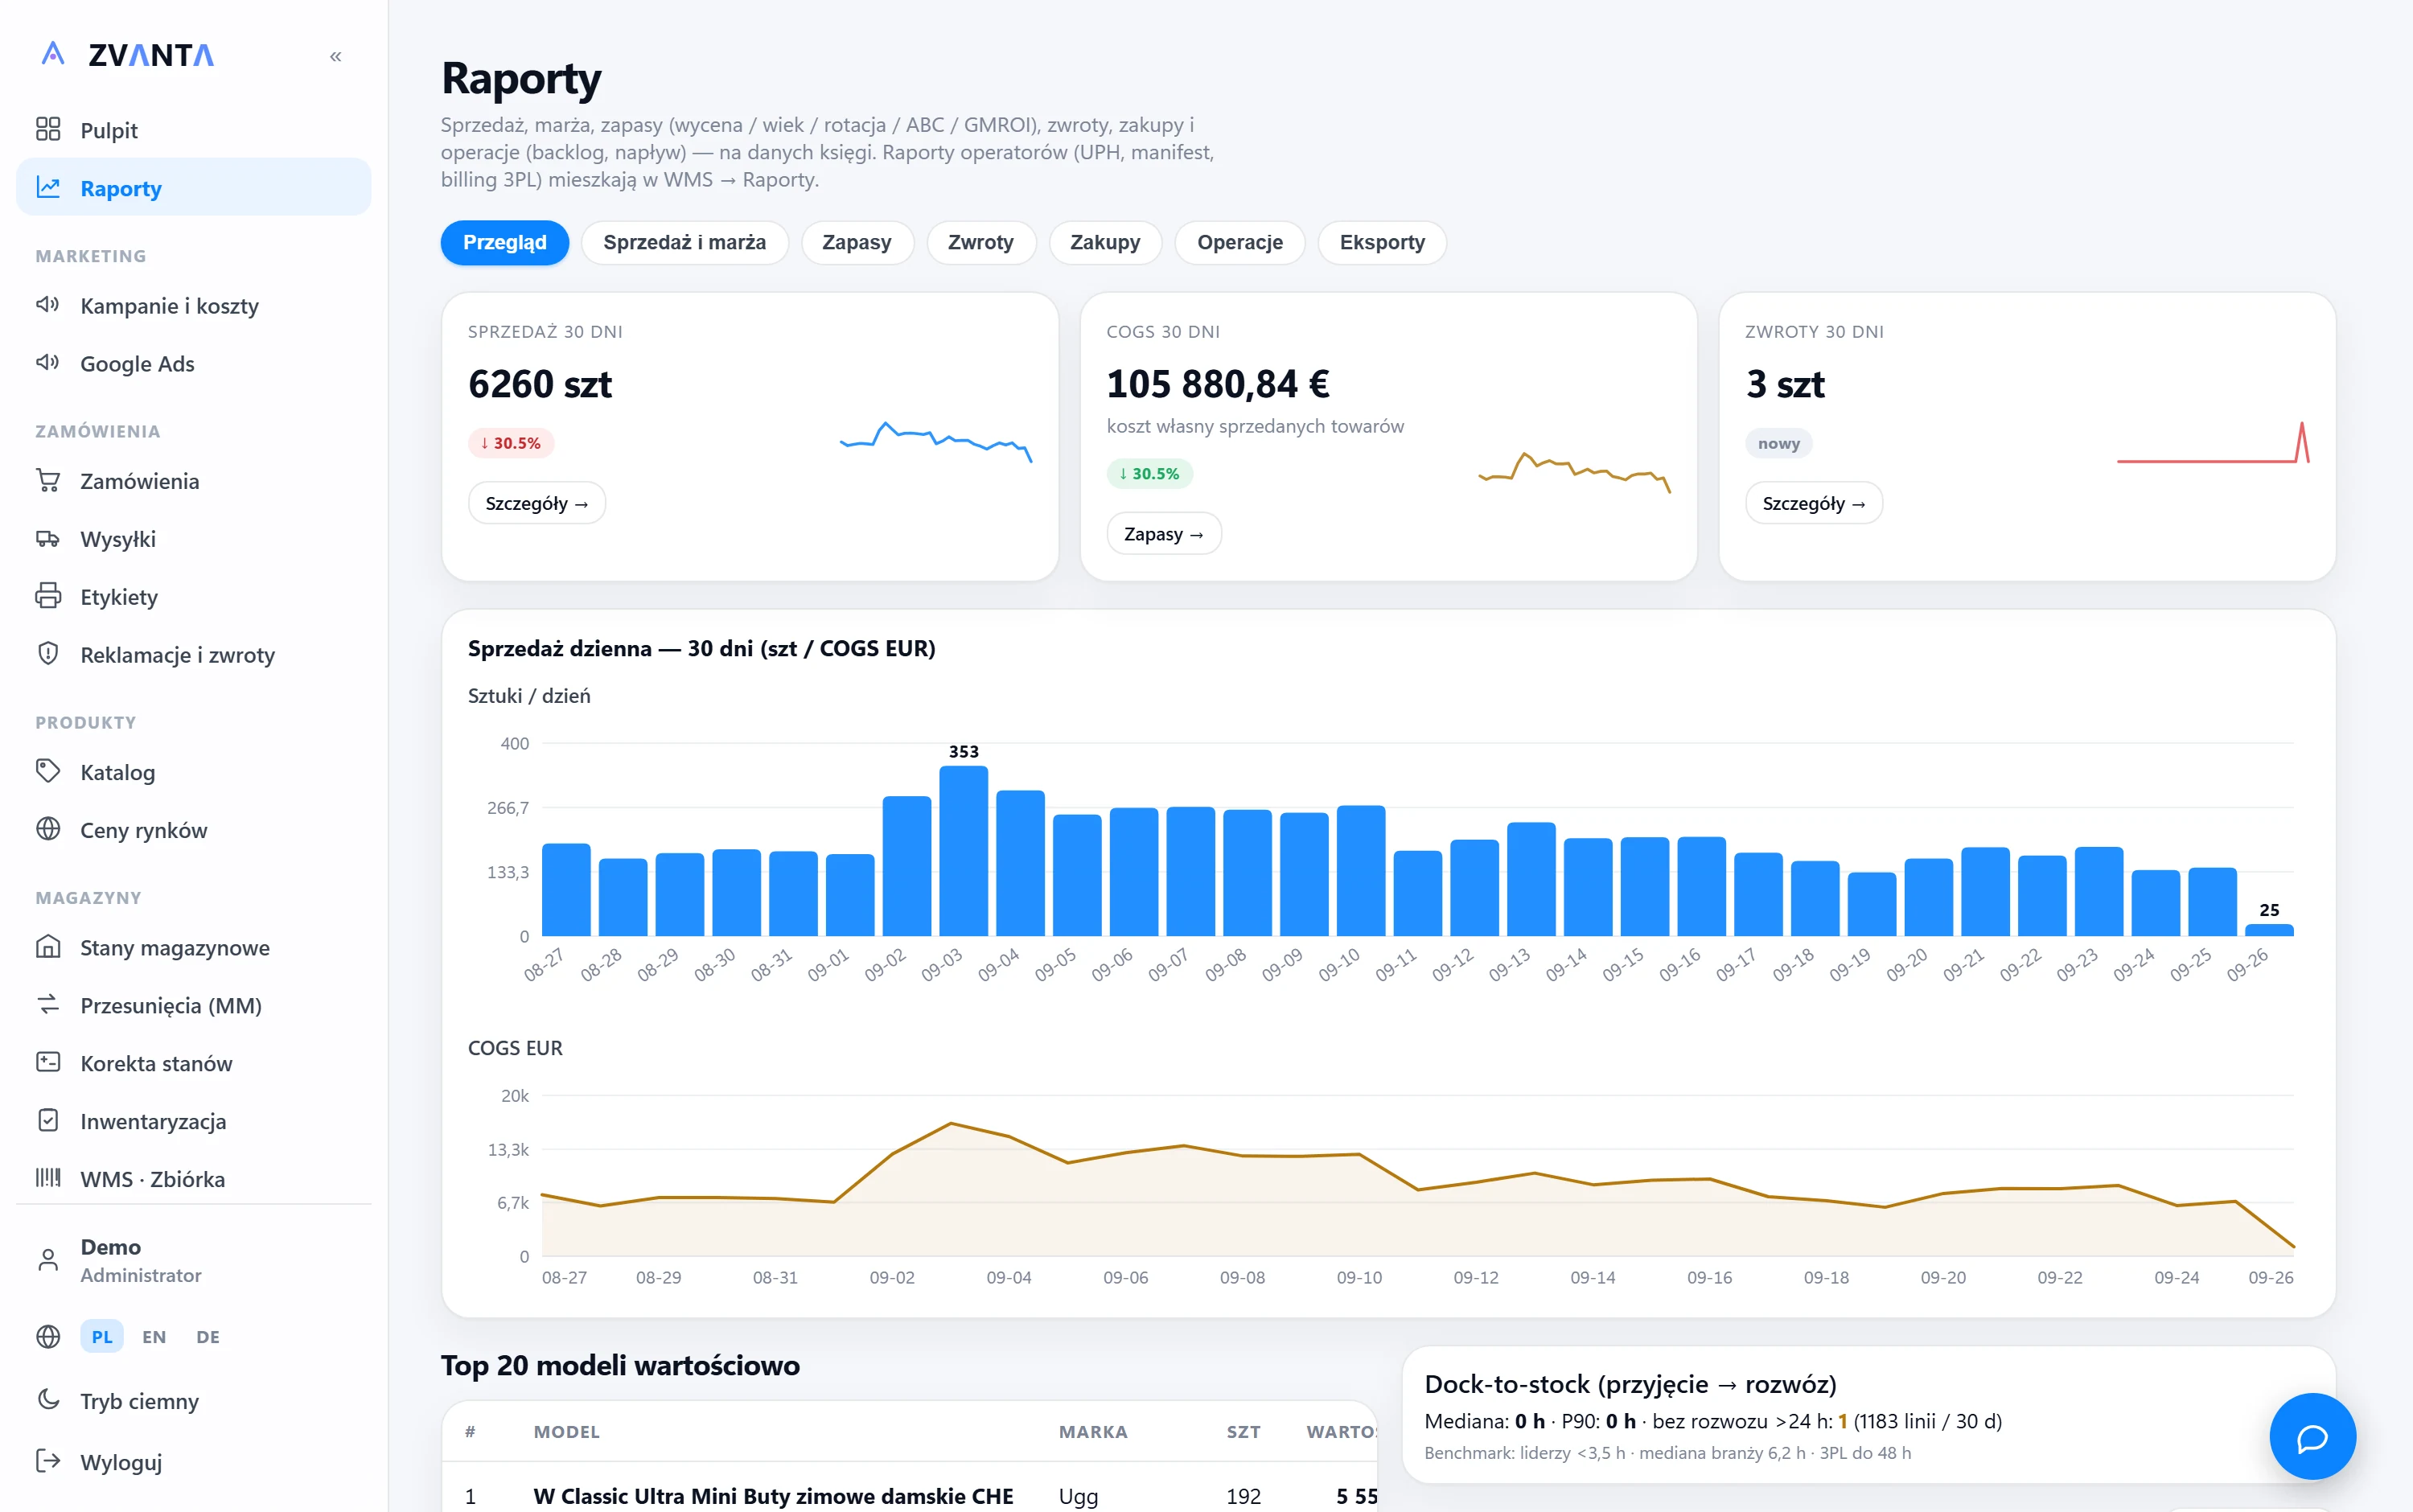Viewport: 2413px width, 1512px height.
Task: Open the Eksporty tab
Action: (x=1382, y=243)
